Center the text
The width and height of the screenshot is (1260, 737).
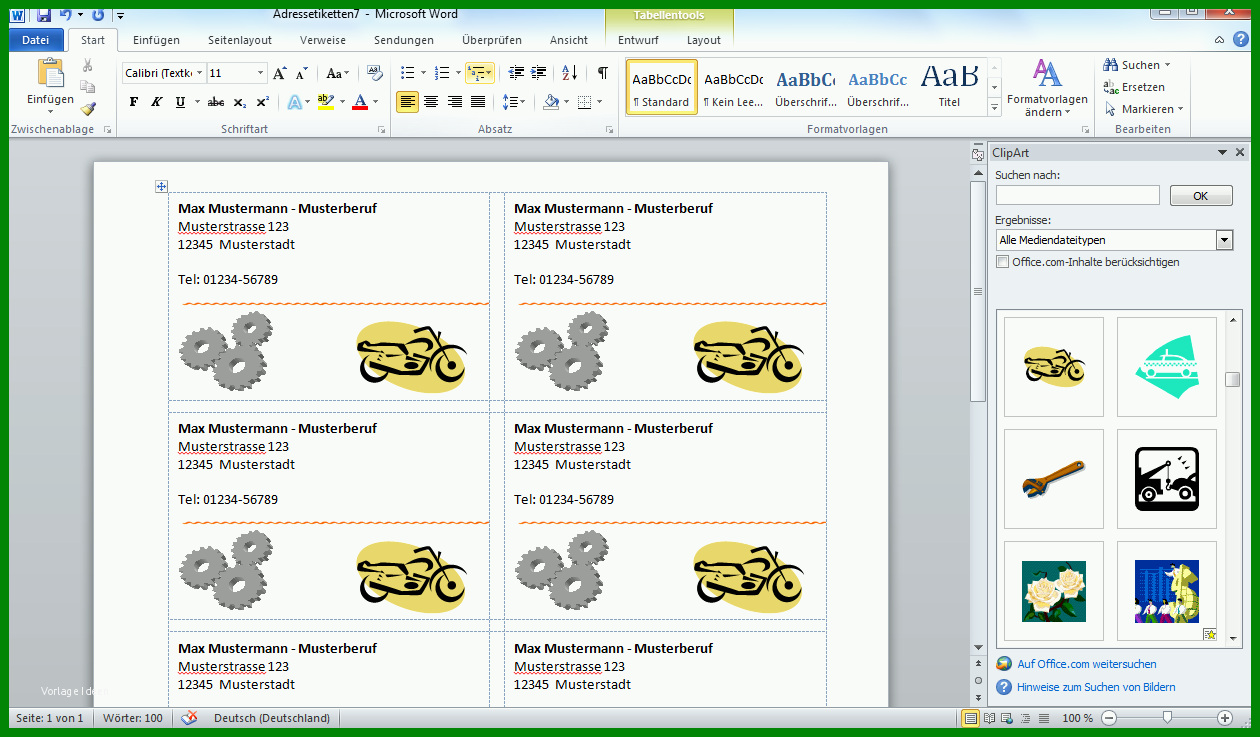pyautogui.click(x=431, y=102)
